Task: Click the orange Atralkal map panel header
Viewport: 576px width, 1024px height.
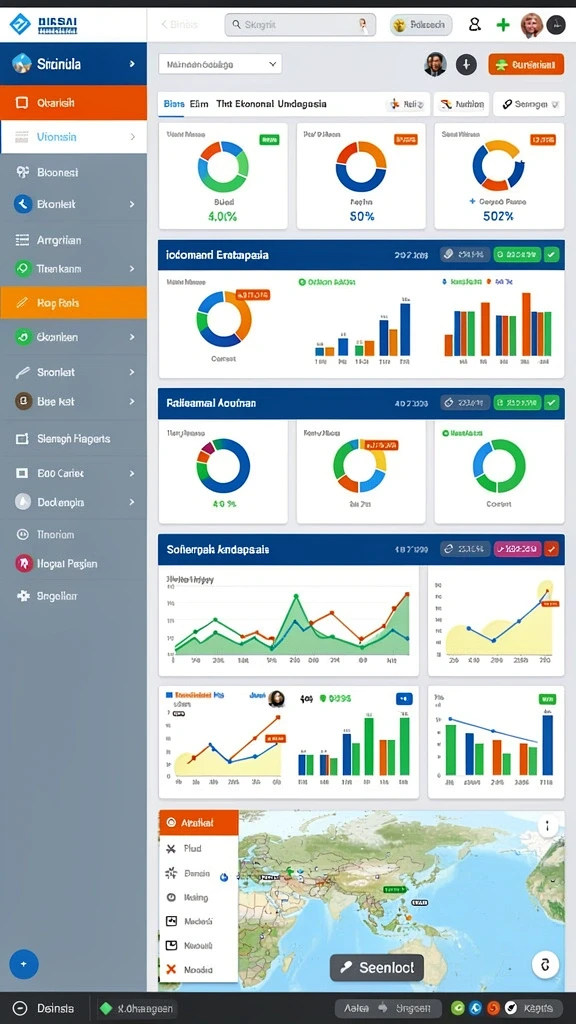Action: [199, 823]
